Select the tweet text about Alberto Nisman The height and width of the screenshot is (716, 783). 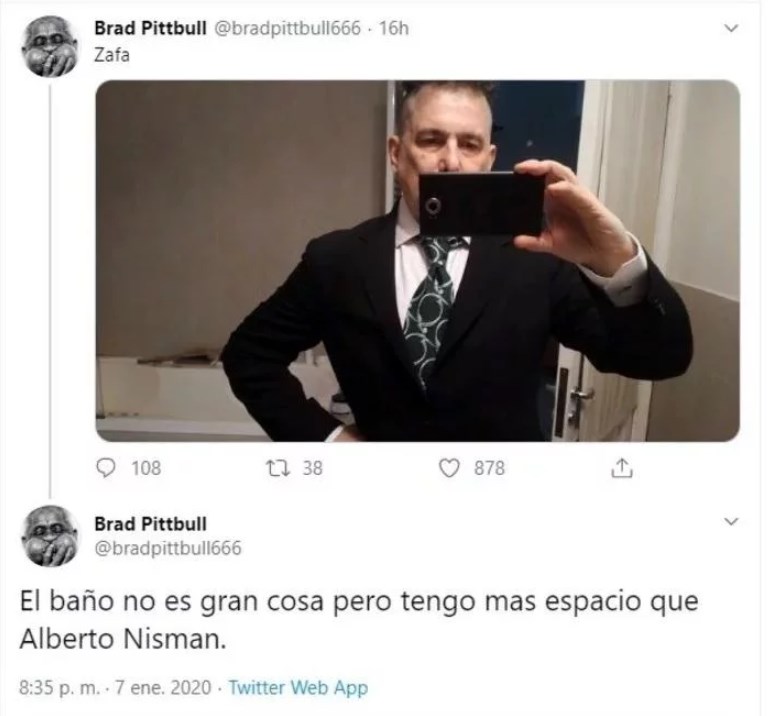coord(359,620)
